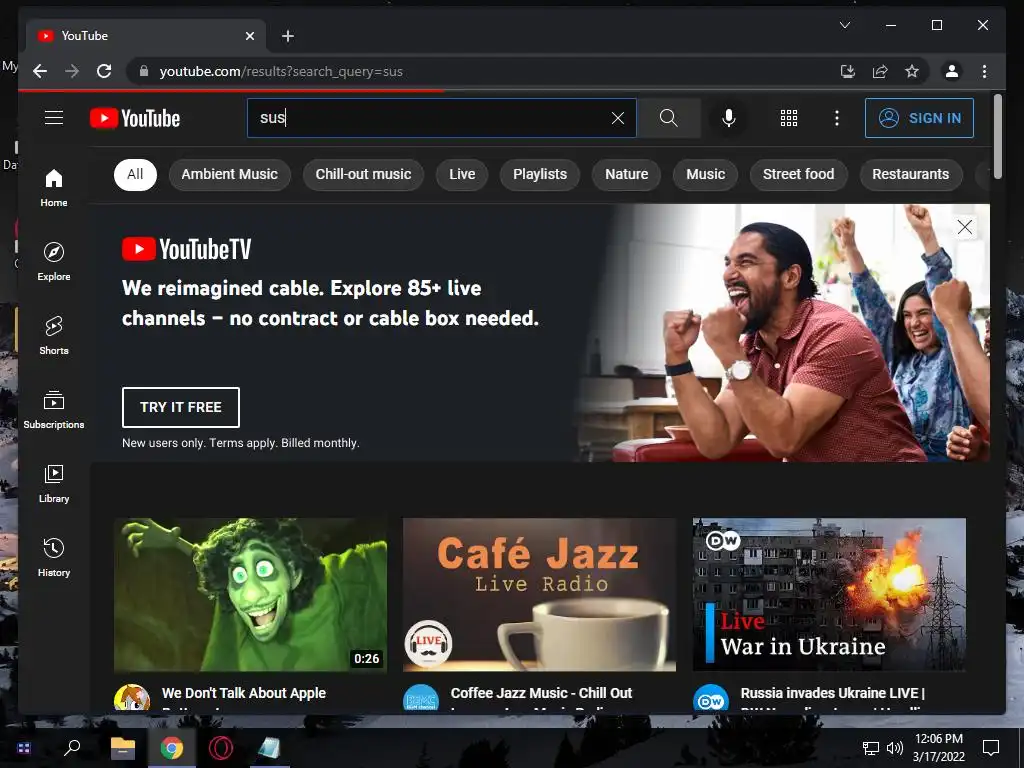This screenshot has width=1024, height=768.
Task: Open the War in Ukraine live thumbnail
Action: coord(829,594)
